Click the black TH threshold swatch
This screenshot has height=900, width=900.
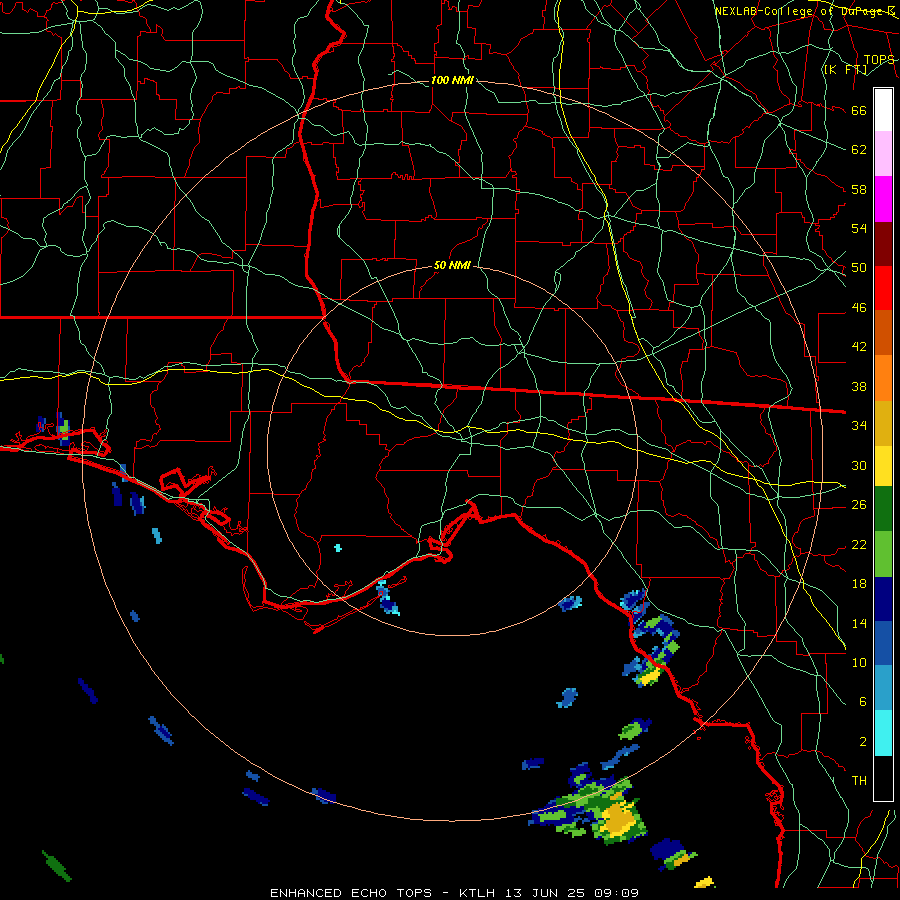(x=883, y=778)
